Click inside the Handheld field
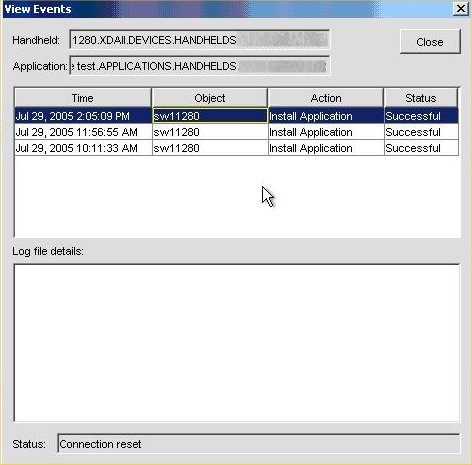 click(200, 40)
